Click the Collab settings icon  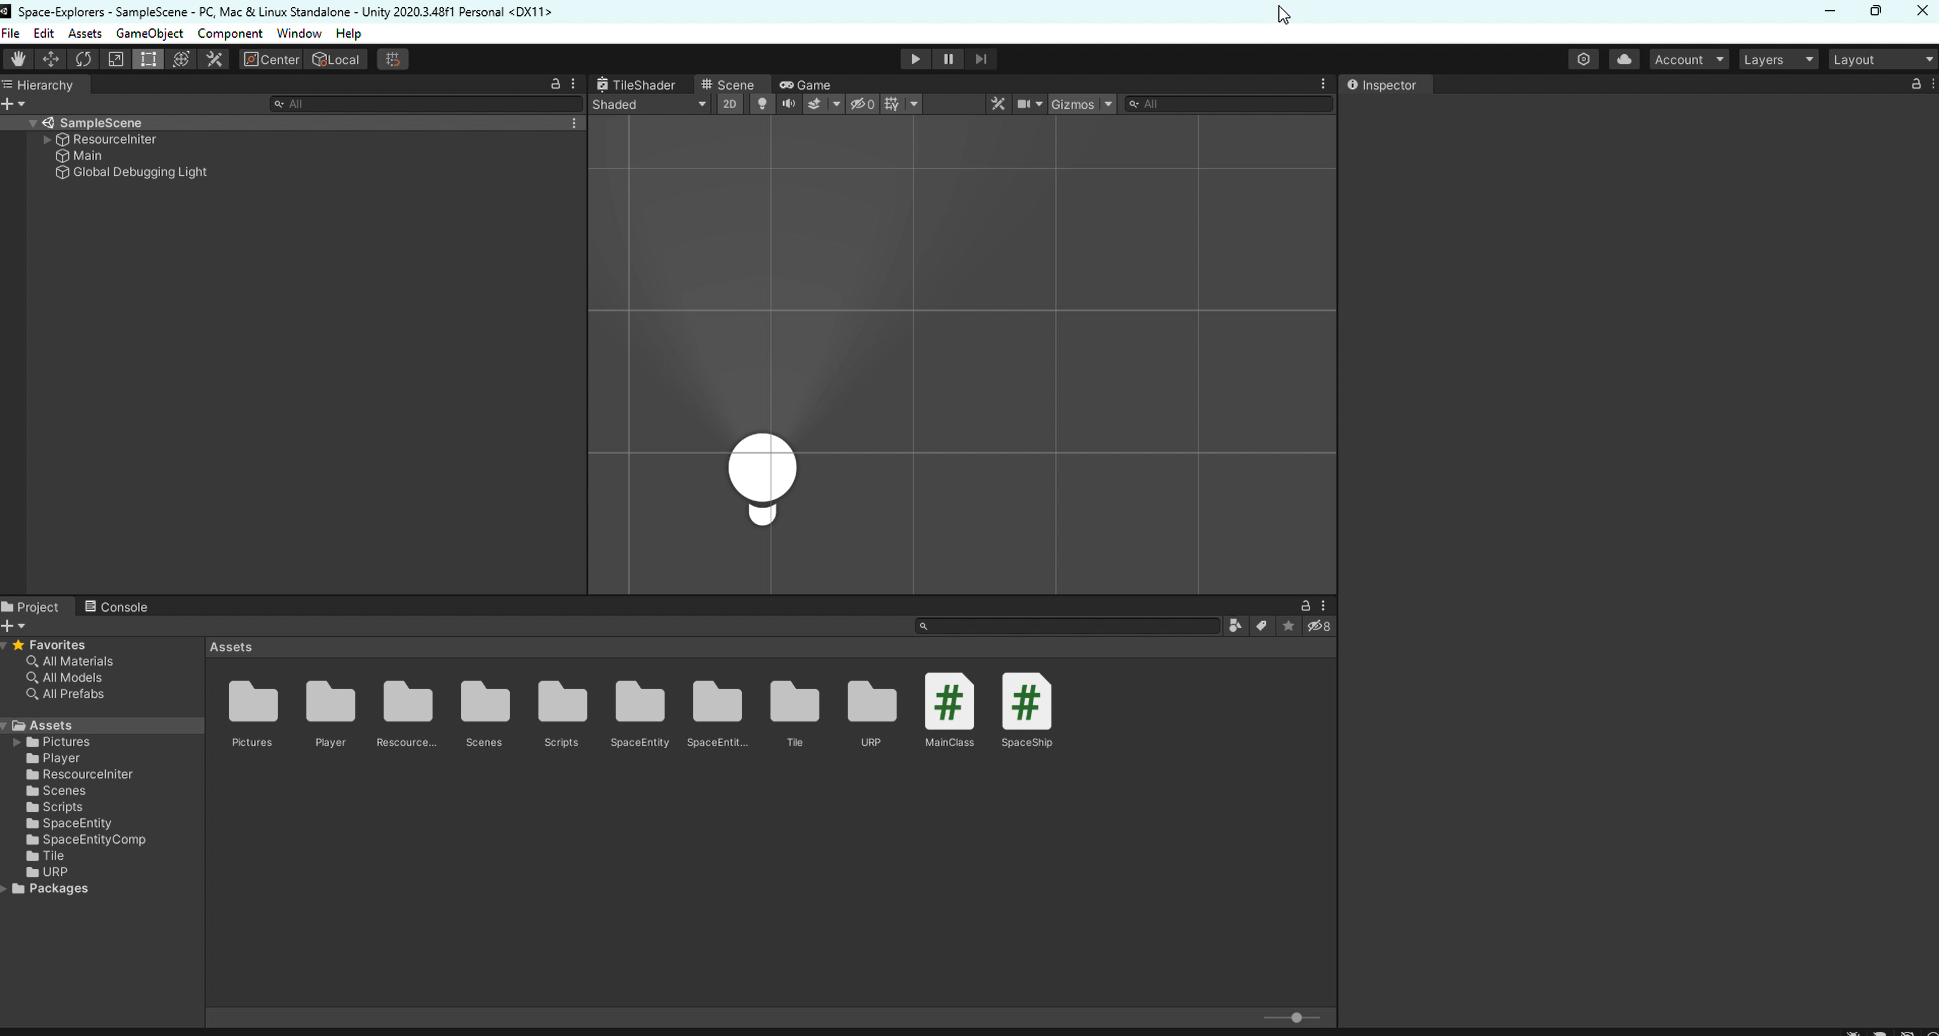coord(1583,59)
